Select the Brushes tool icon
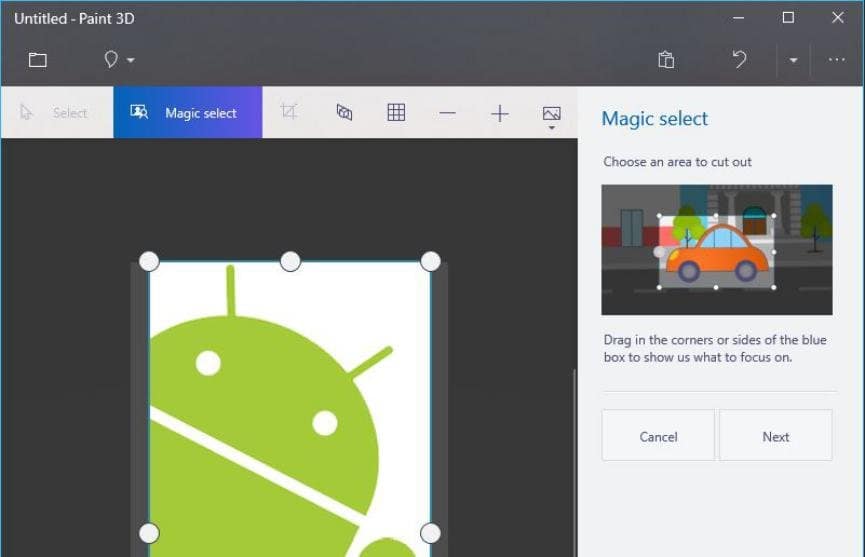Screen dimensions: 865x557 pos(111,59)
